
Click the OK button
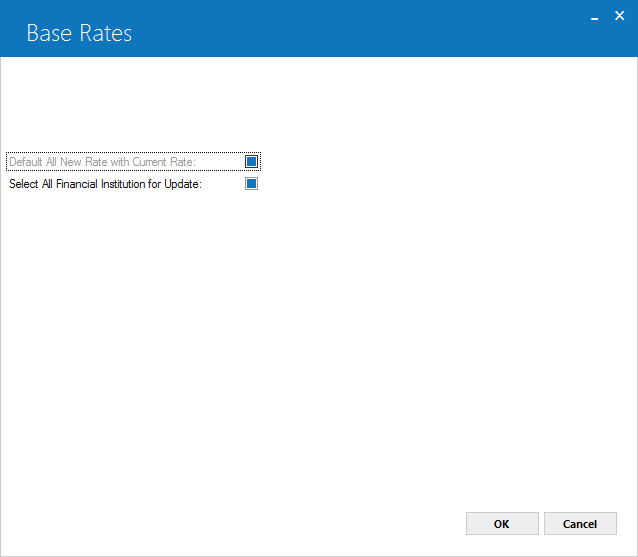pyautogui.click(x=502, y=524)
